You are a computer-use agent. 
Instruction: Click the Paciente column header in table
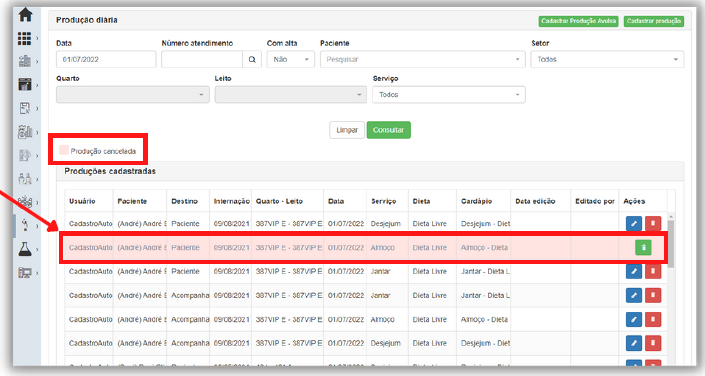[x=132, y=201]
